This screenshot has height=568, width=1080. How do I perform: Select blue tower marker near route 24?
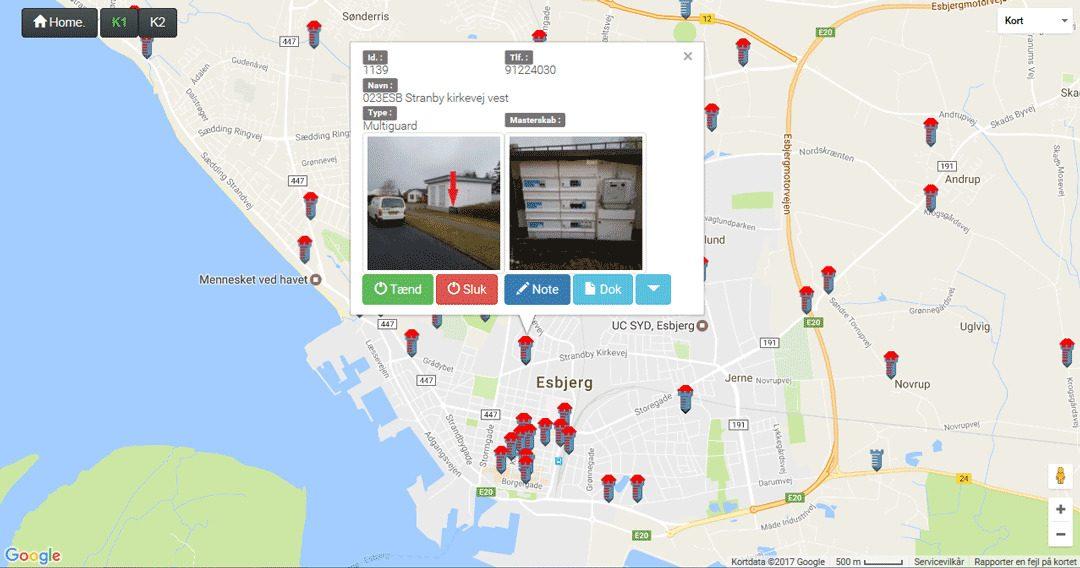[x=876, y=459]
